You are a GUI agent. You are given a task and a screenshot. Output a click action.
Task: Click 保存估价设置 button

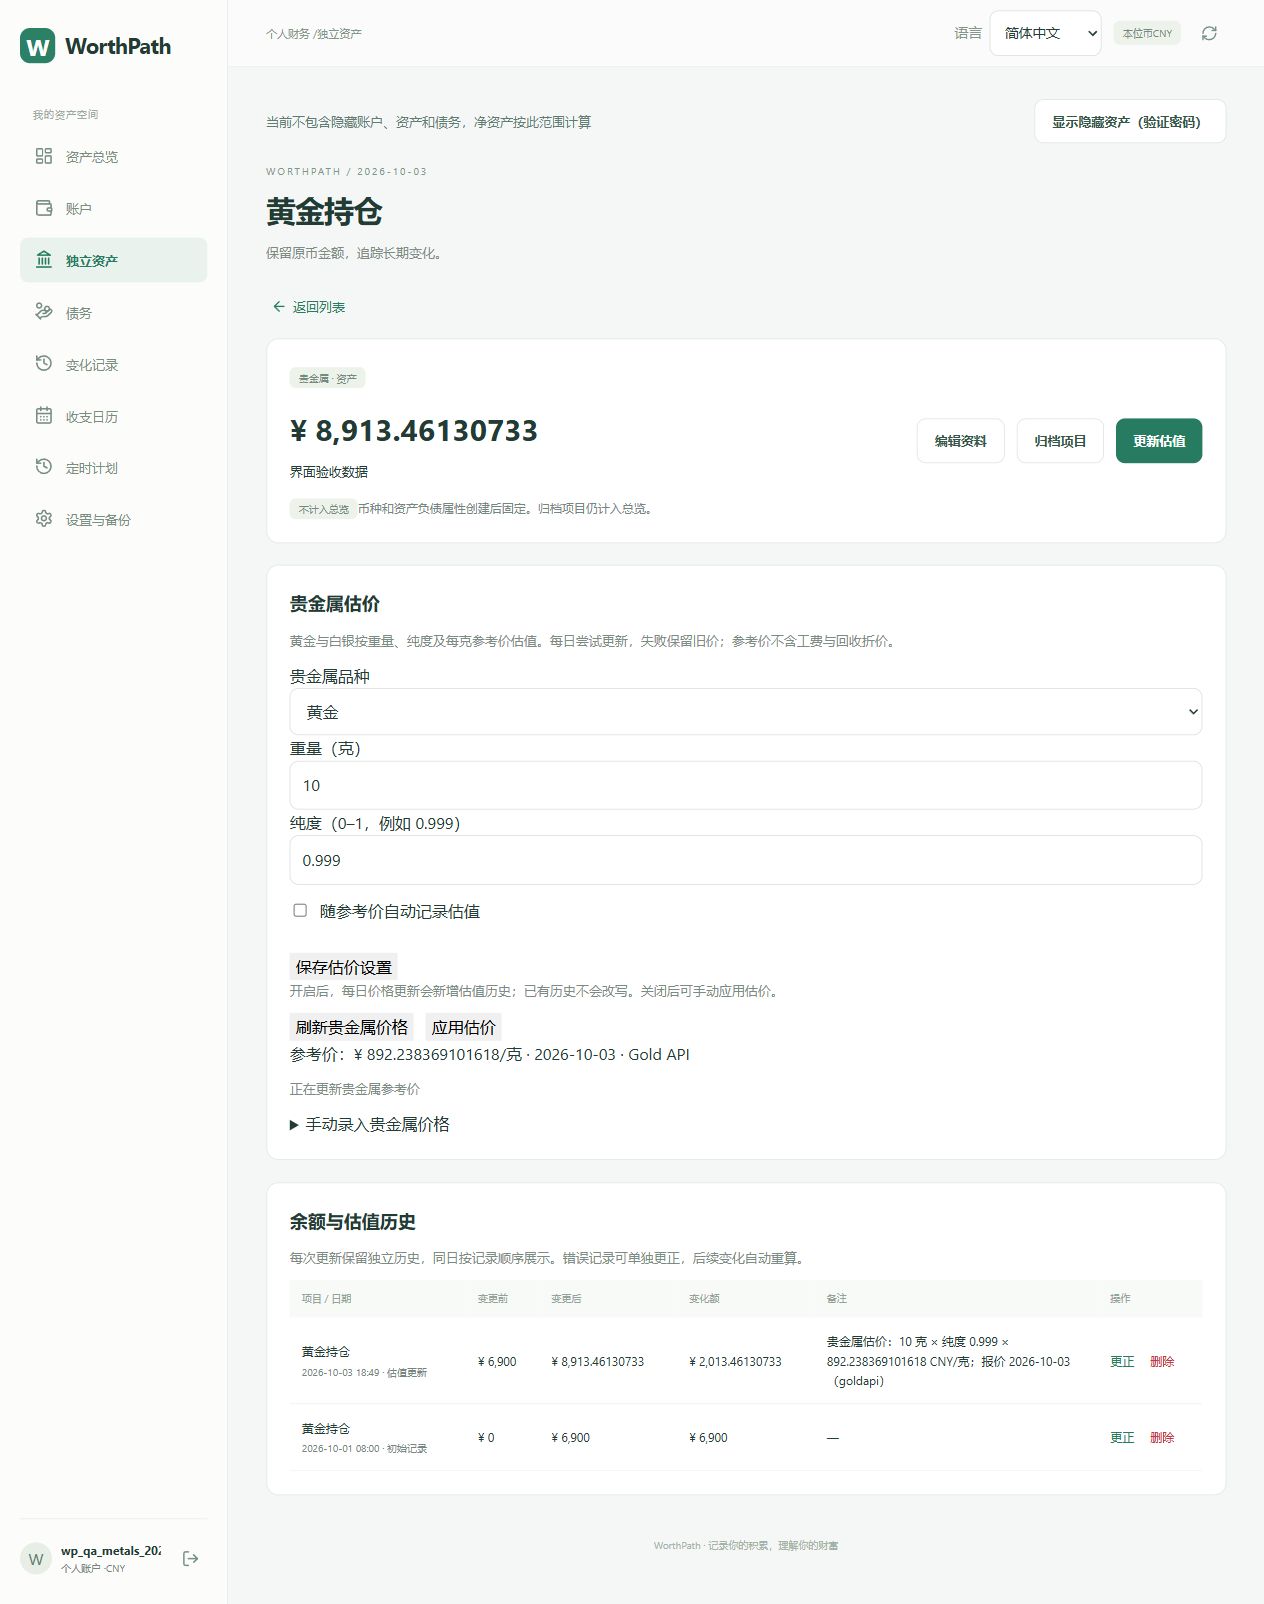pyautogui.click(x=344, y=967)
